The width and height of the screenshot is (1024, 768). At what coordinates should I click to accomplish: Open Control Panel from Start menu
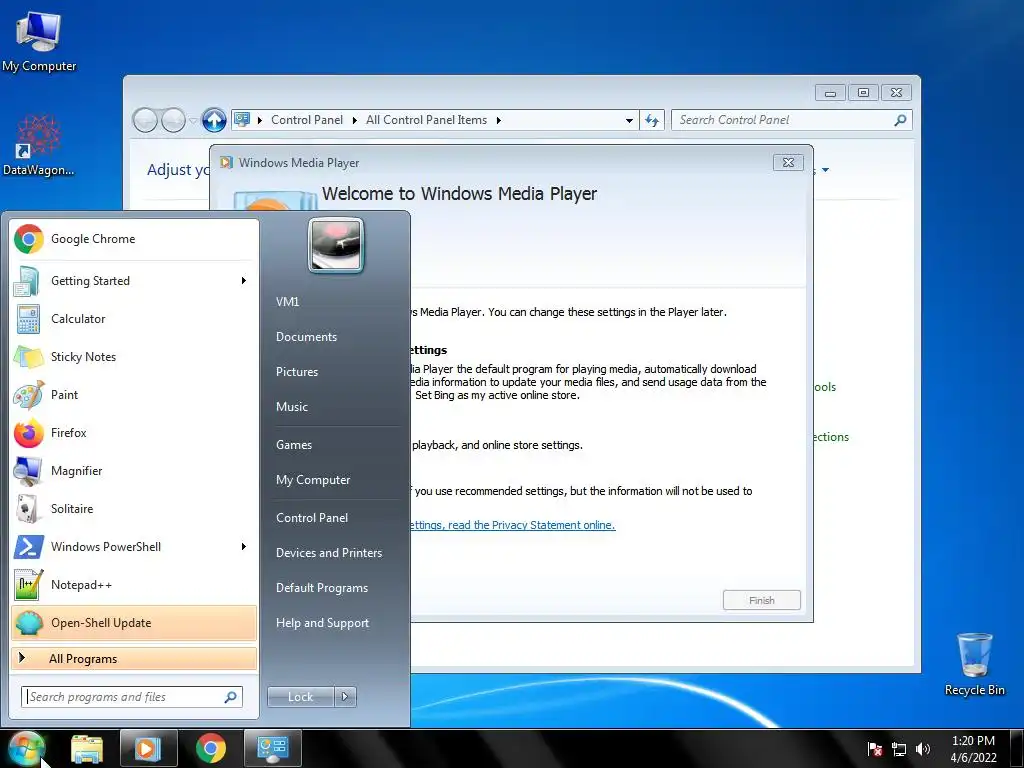tap(312, 518)
